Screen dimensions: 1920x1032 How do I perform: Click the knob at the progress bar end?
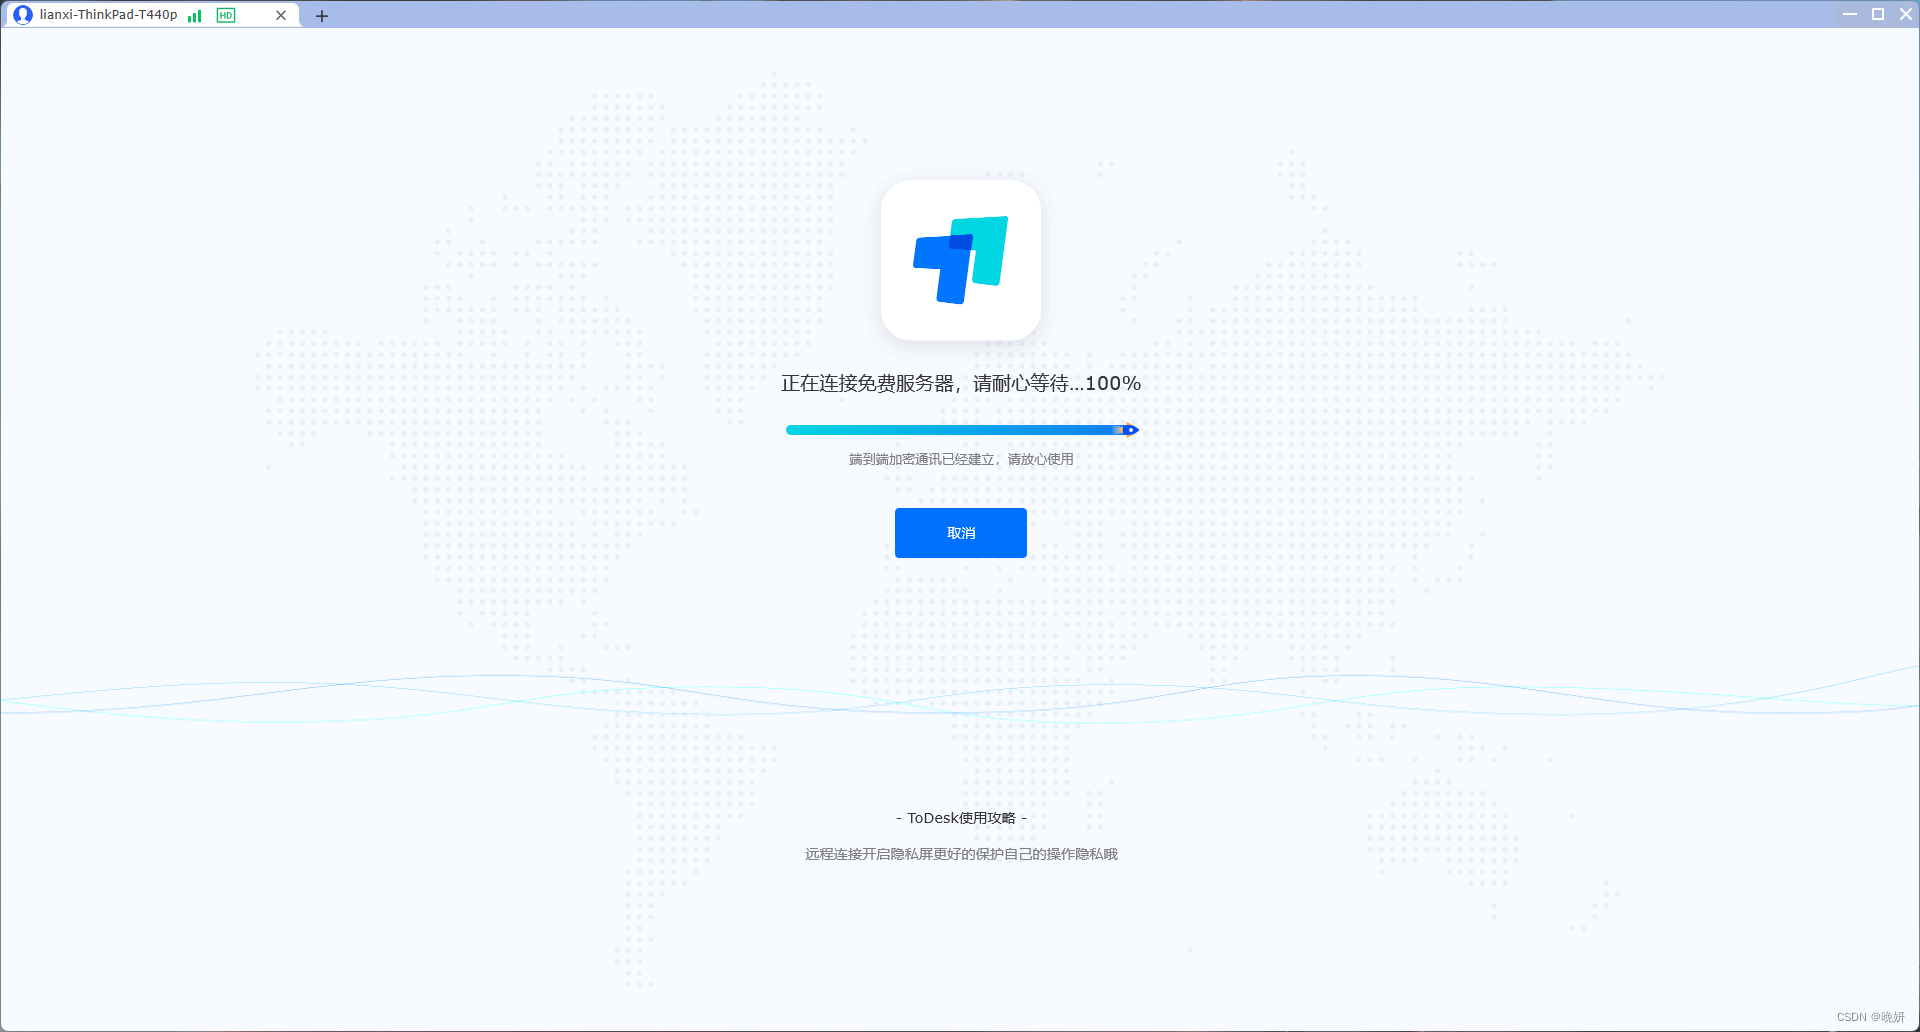1131,429
